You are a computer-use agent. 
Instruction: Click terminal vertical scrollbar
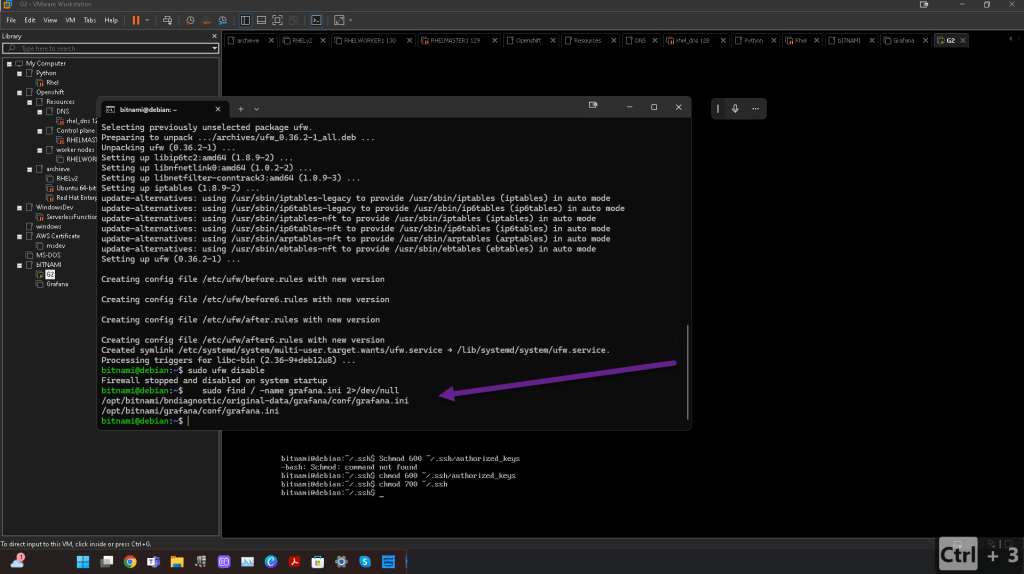(x=688, y=372)
